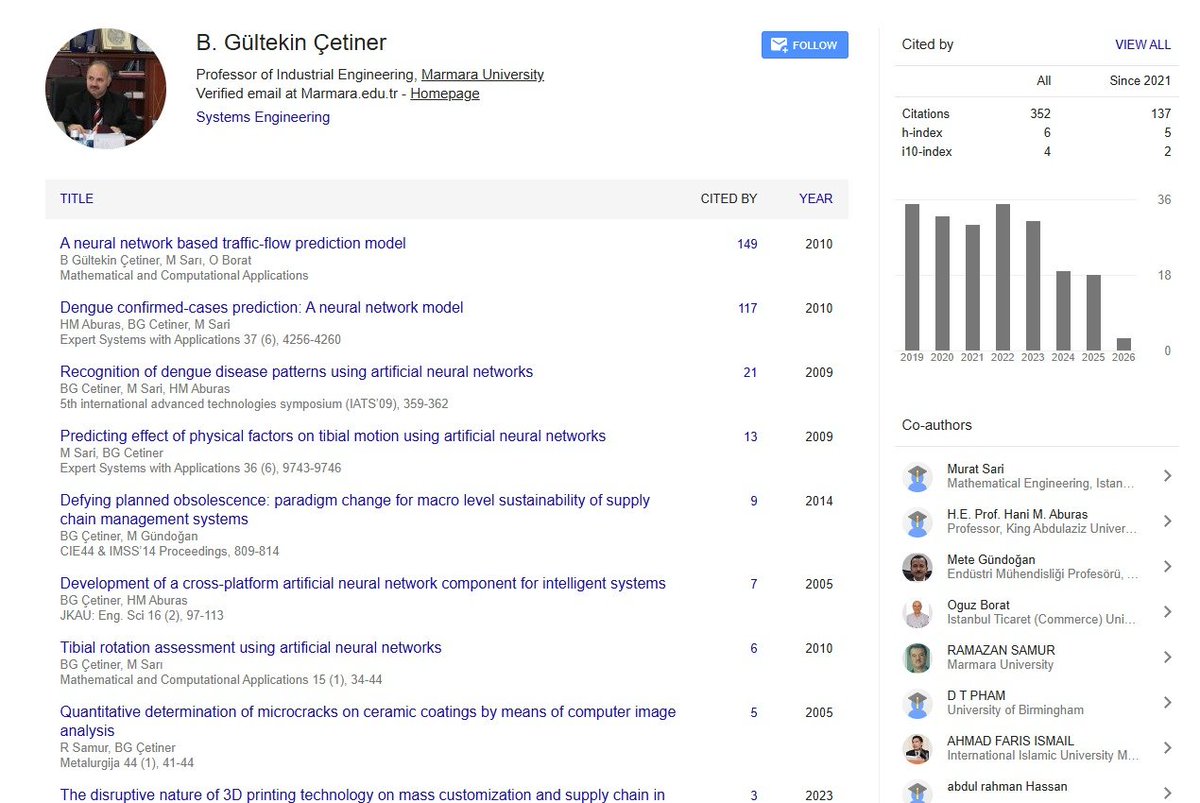Open the Defying planned obsolescence paper
The width and height of the screenshot is (1200, 803).
click(x=355, y=509)
